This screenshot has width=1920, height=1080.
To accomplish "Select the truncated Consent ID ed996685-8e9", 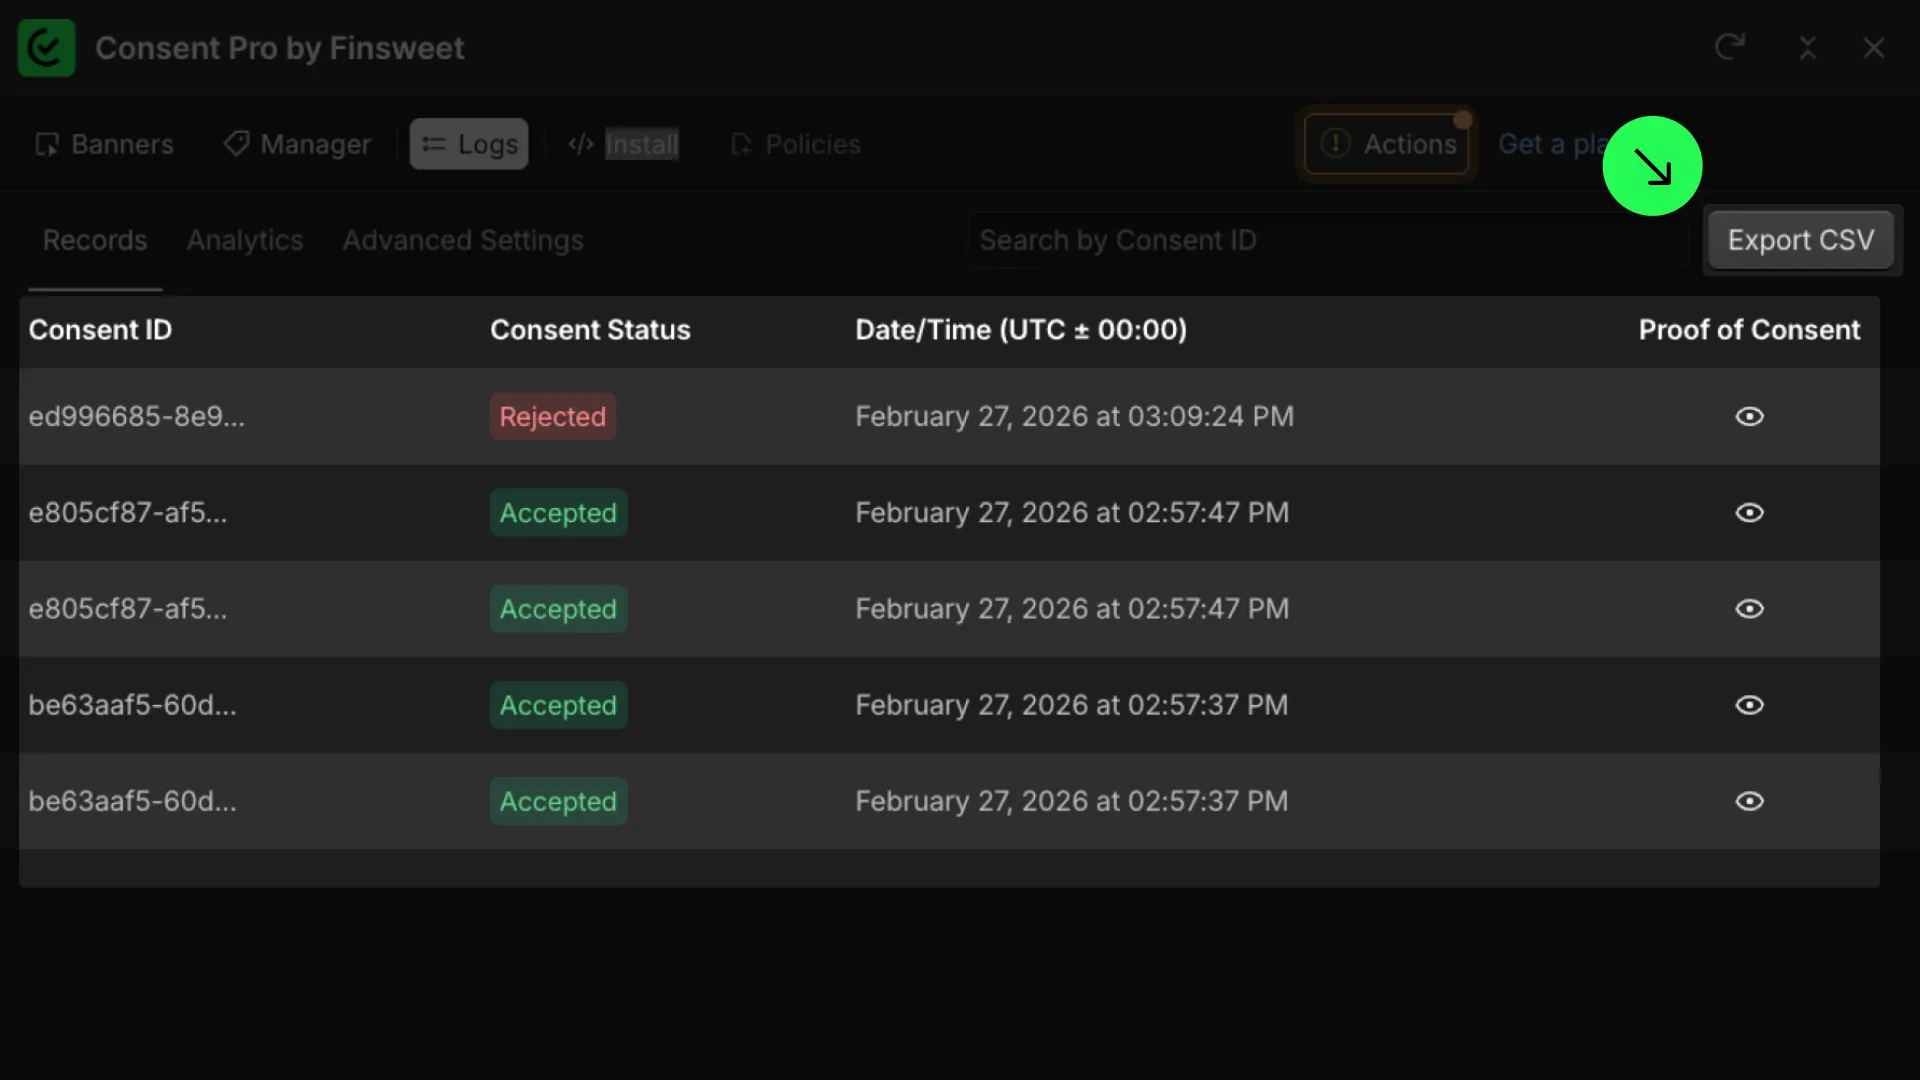I will click(137, 416).
